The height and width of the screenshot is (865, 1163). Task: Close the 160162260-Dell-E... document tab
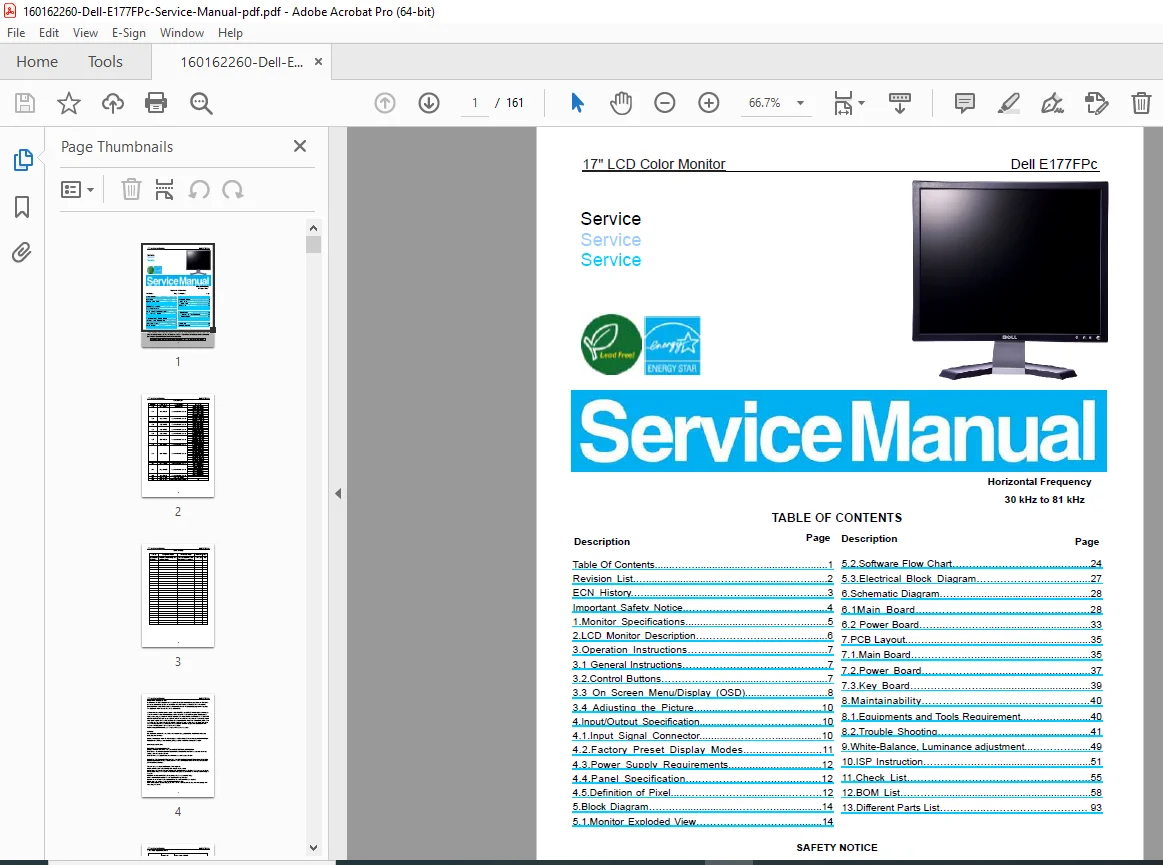[x=318, y=62]
